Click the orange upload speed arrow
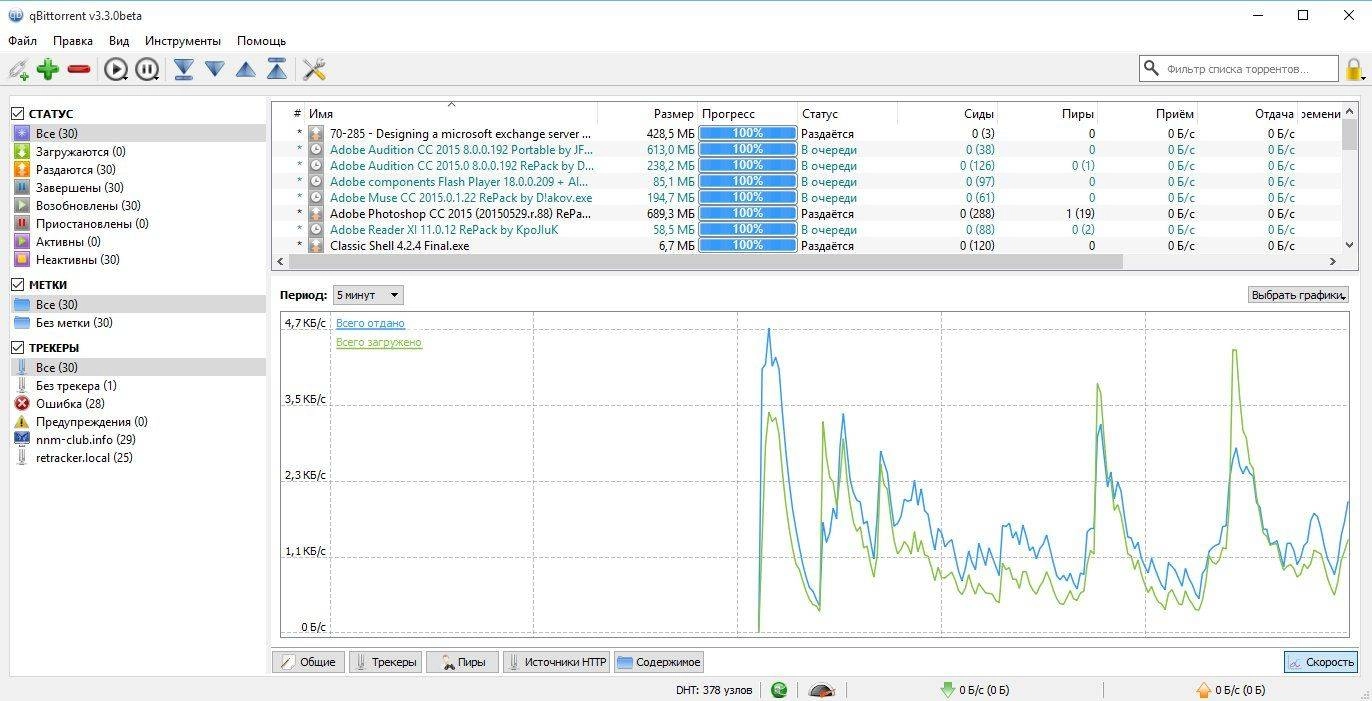This screenshot has height=701, width=1372. click(x=1204, y=690)
